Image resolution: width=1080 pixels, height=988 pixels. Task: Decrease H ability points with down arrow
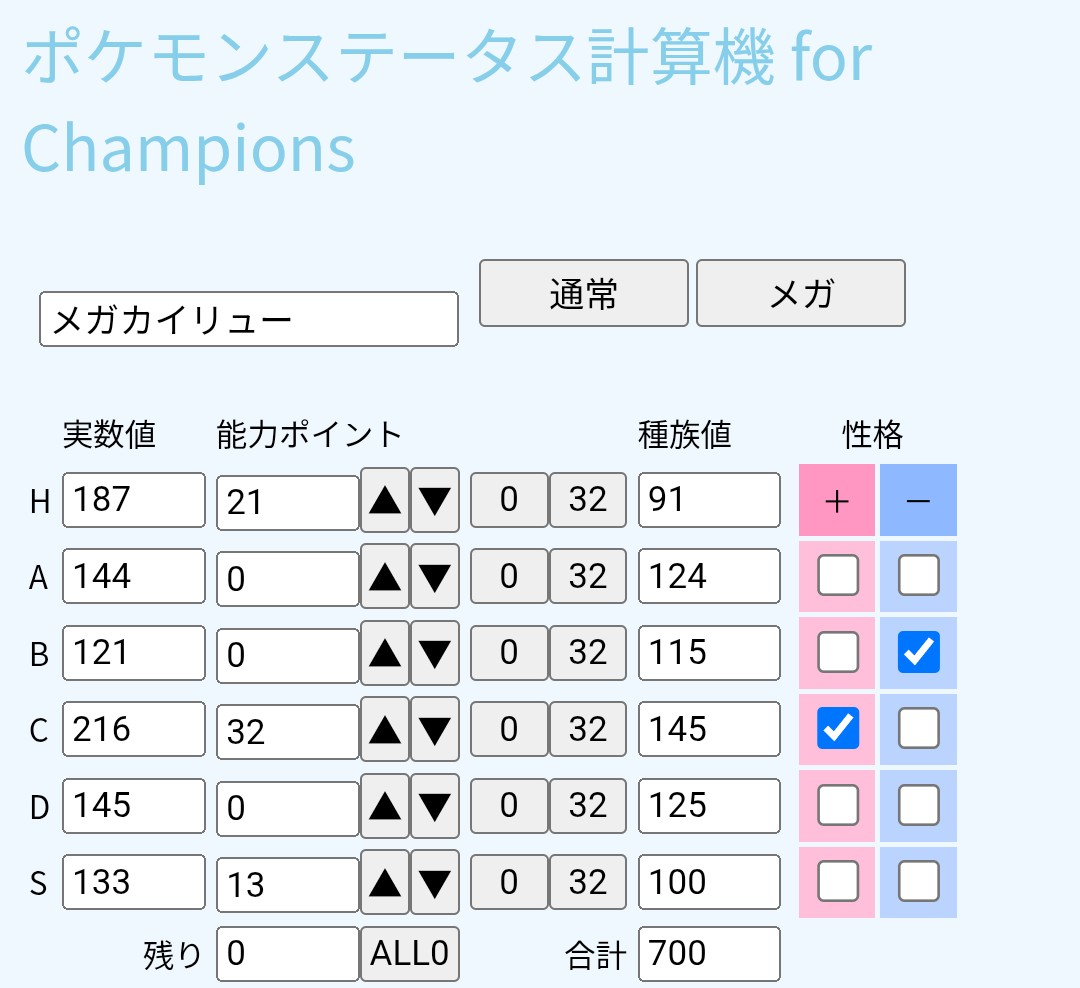click(435, 500)
